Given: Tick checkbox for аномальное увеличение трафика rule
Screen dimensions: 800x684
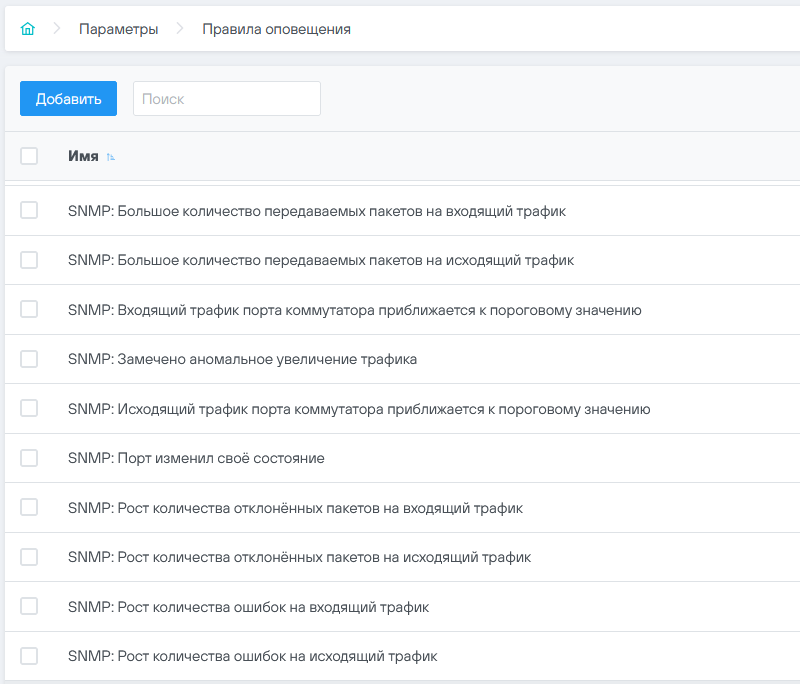Looking at the screenshot, I should (29, 359).
